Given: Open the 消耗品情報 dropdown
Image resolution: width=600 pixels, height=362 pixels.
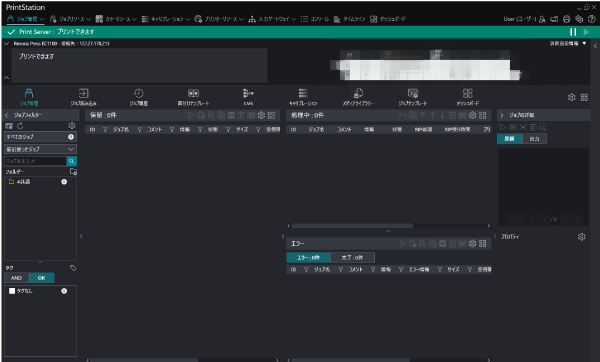Looking at the screenshot, I should click(568, 44).
